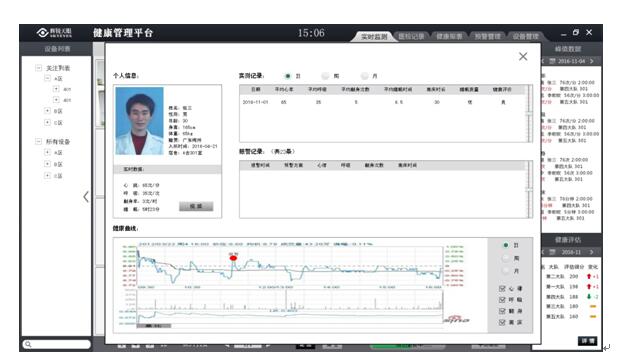Click the 设备列表 sidebar header

point(57,49)
